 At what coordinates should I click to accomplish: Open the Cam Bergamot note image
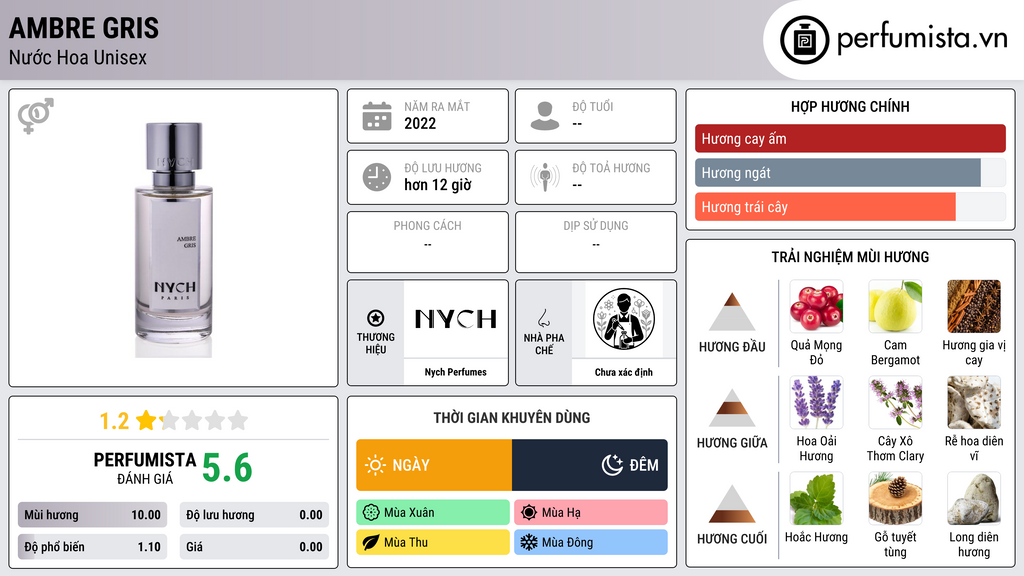895,306
